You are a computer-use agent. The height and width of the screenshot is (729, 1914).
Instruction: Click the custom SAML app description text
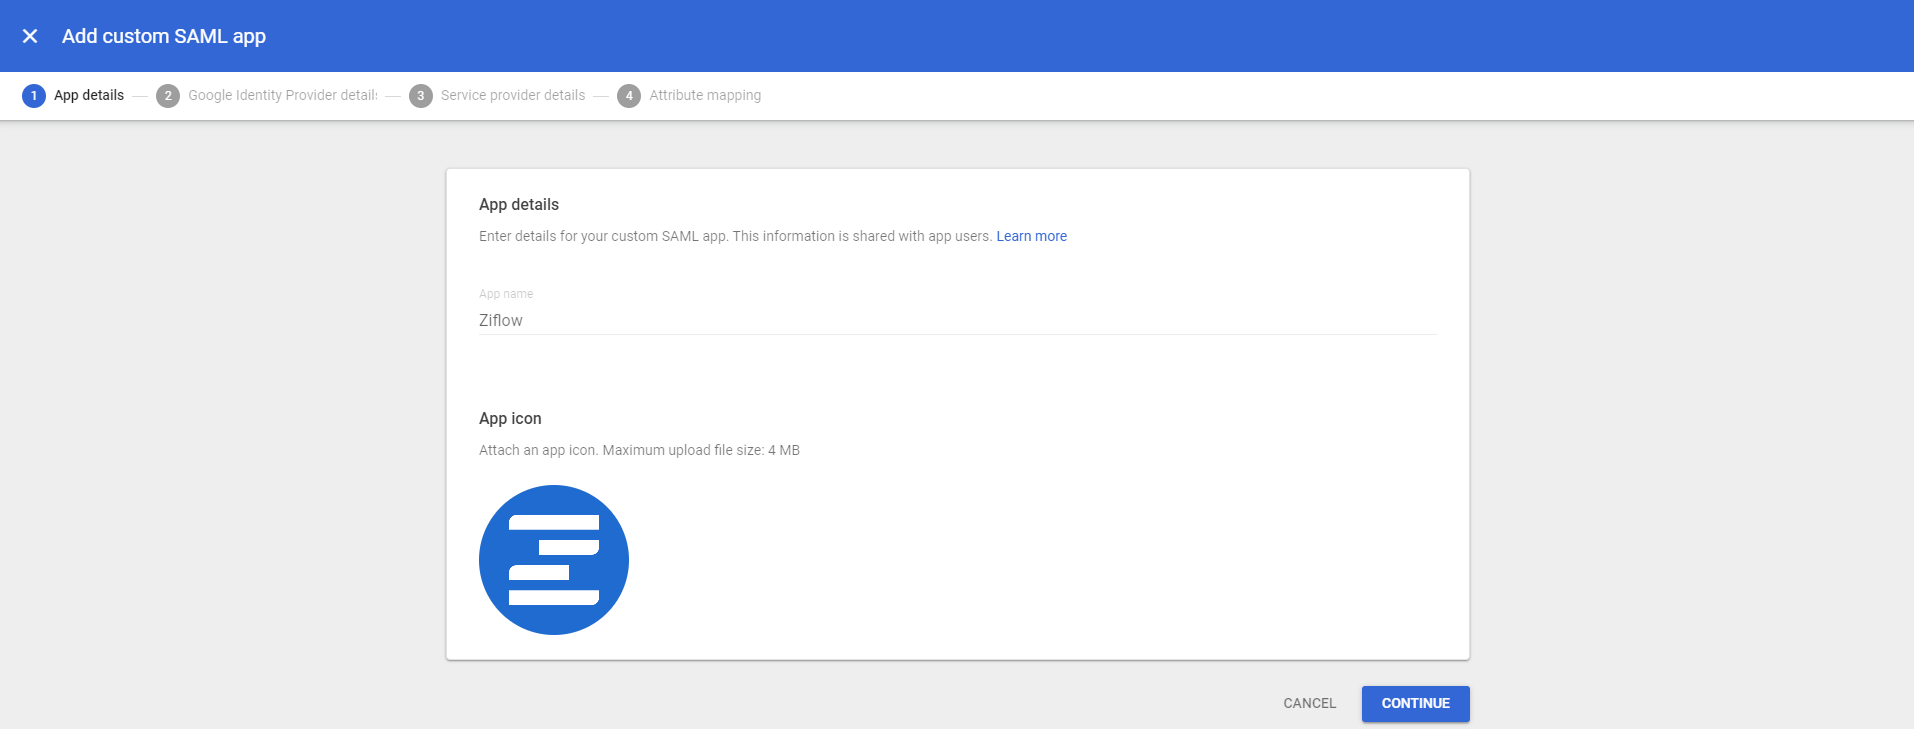pyautogui.click(x=735, y=236)
